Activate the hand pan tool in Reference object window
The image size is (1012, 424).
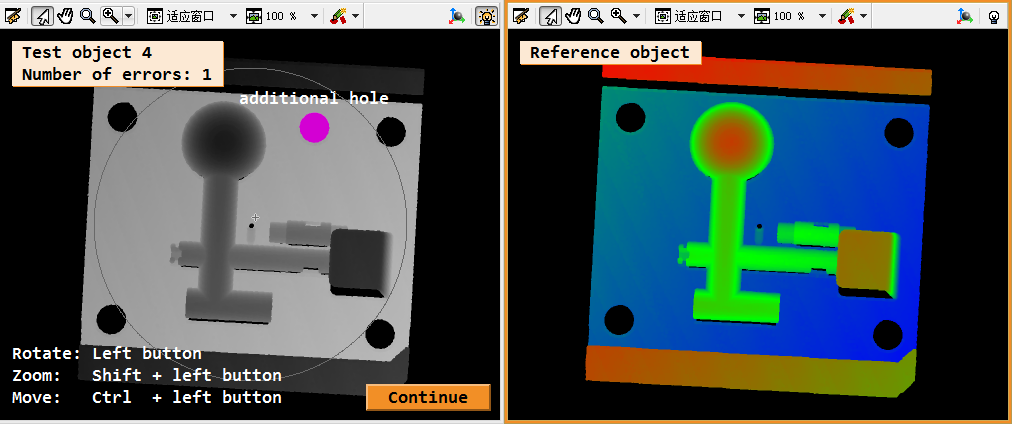pyautogui.click(x=572, y=15)
